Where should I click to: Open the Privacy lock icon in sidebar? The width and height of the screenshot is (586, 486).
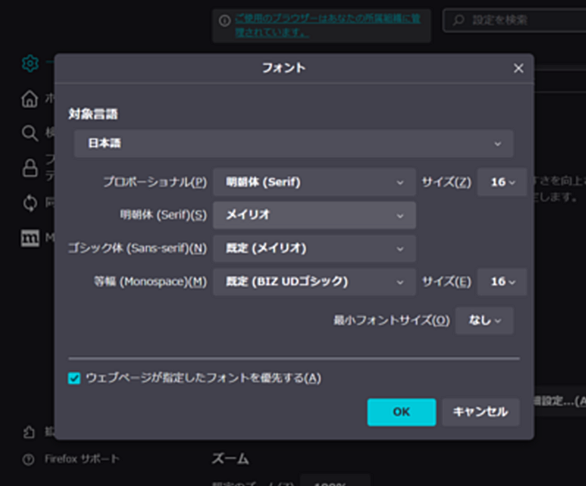pyautogui.click(x=30, y=167)
